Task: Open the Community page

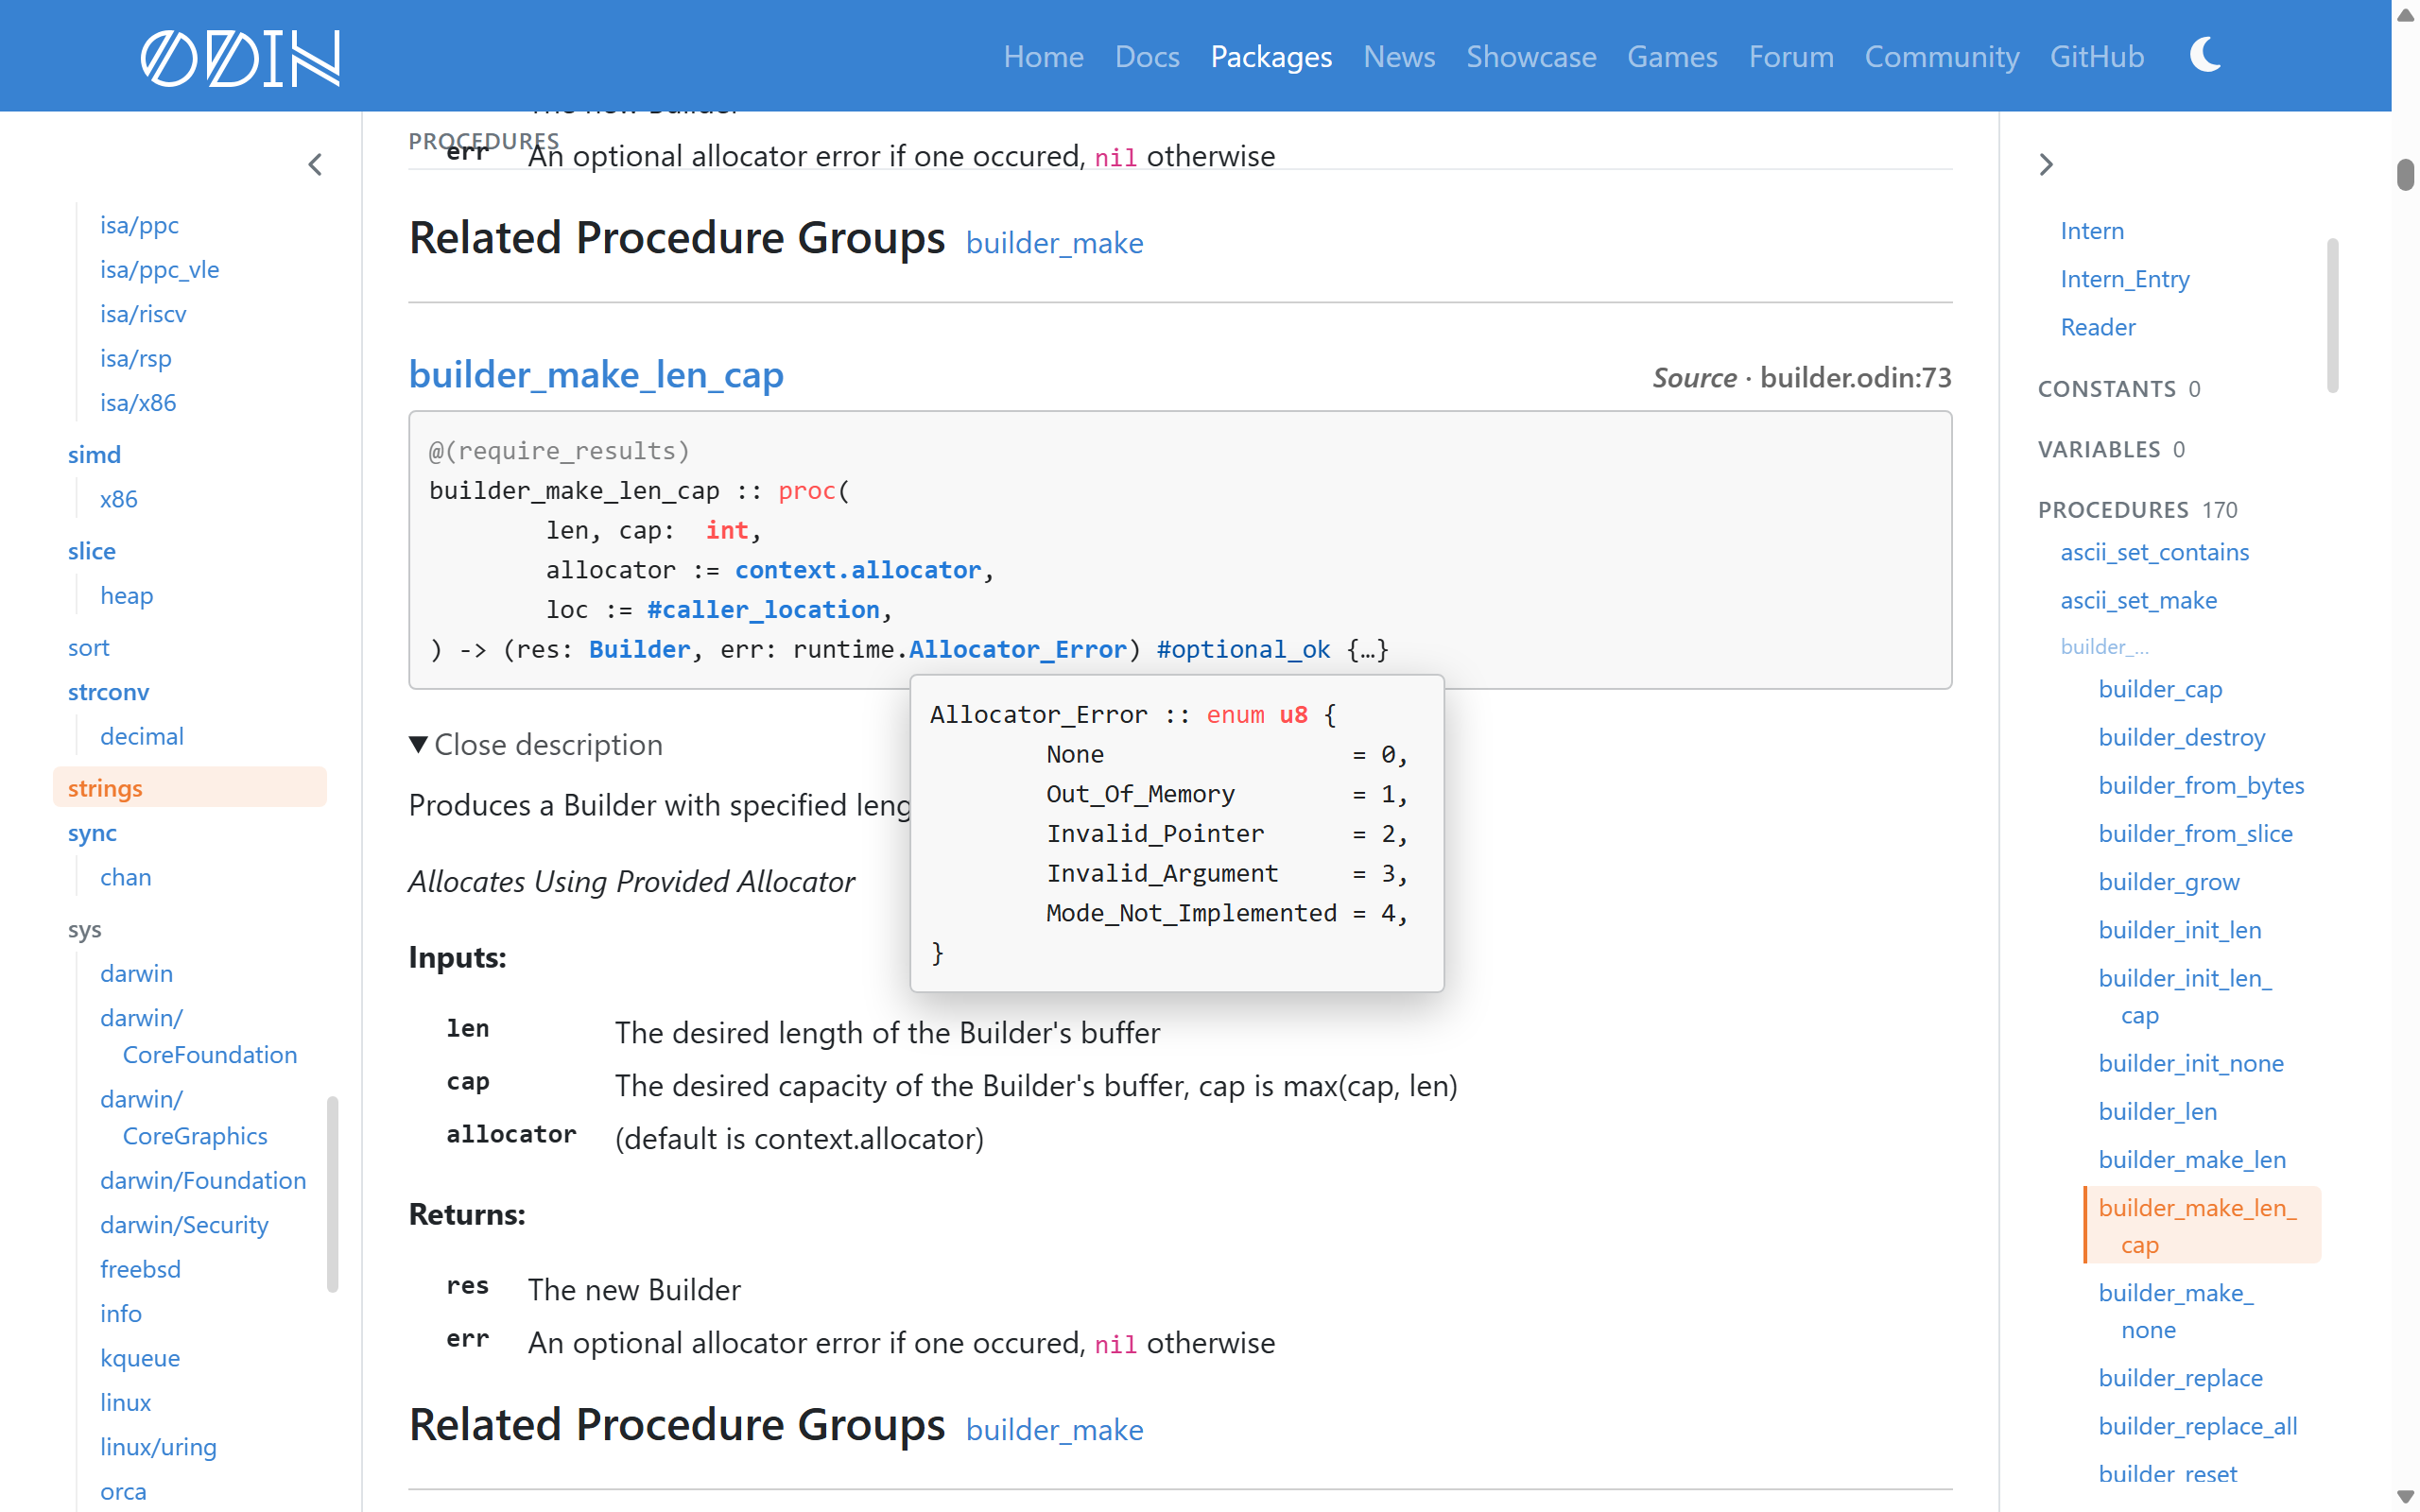Action: [1941, 57]
